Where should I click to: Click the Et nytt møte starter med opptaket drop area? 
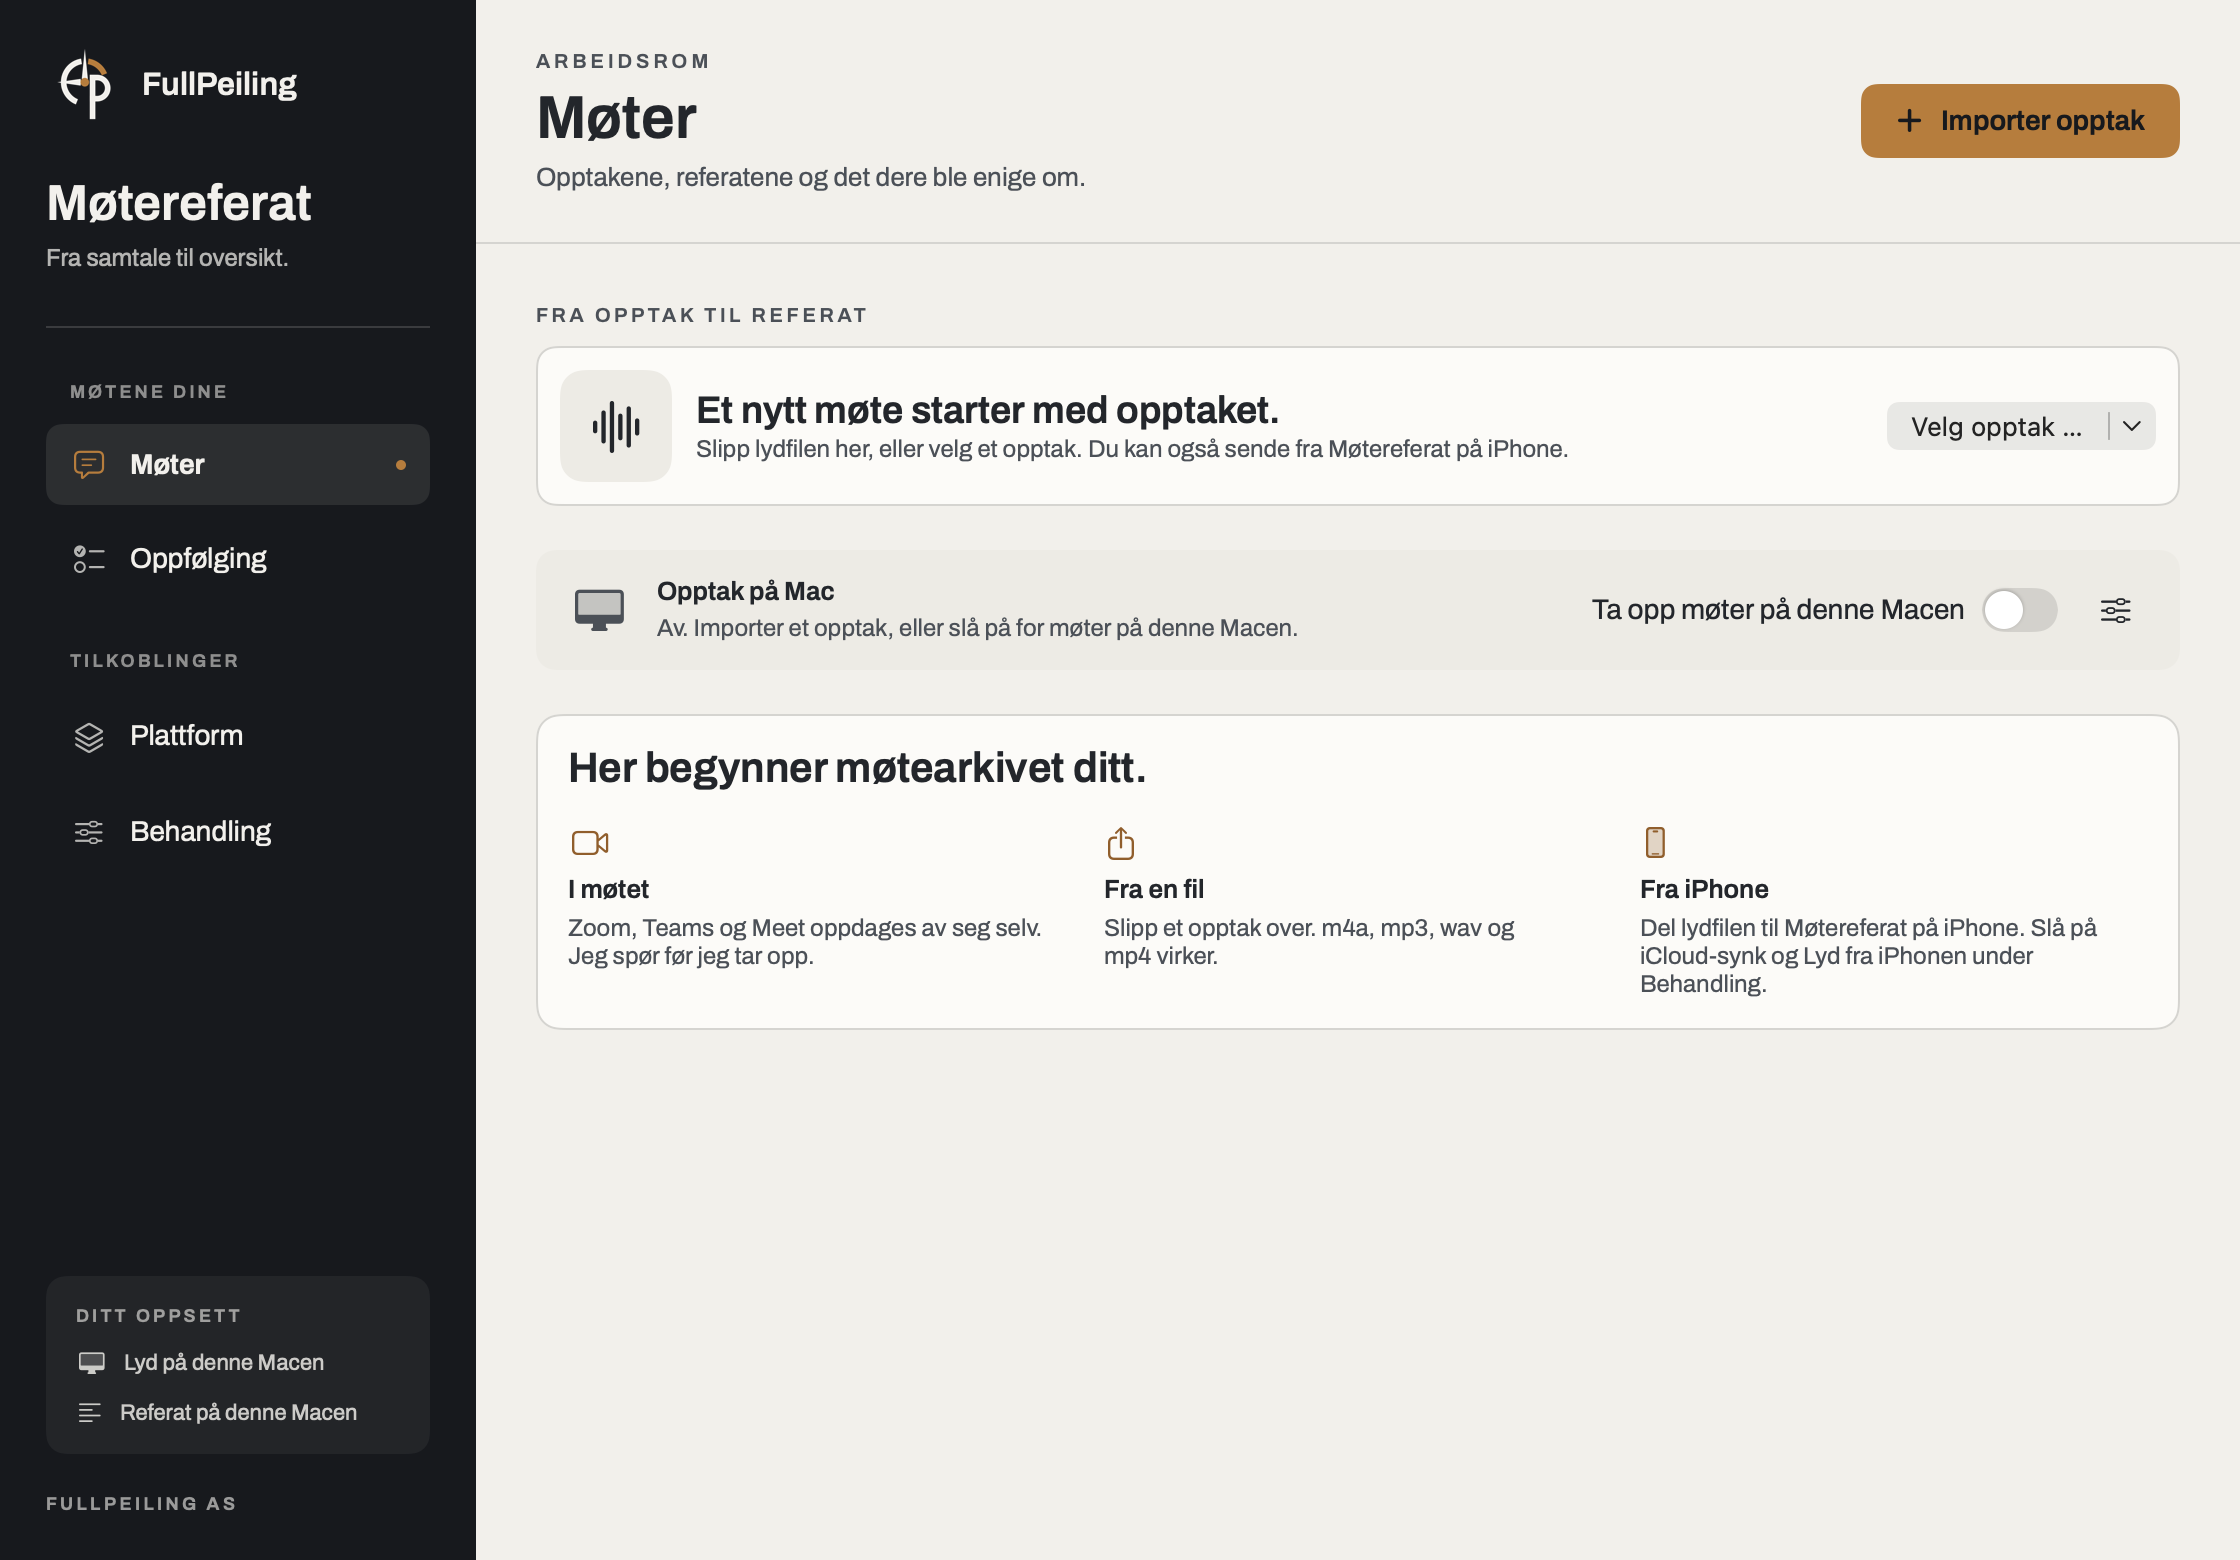(1358, 426)
